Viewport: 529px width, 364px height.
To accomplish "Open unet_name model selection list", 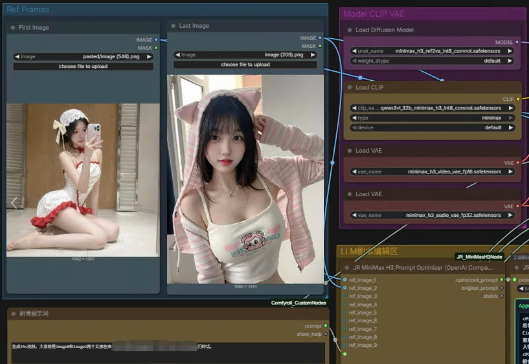I will pos(432,51).
